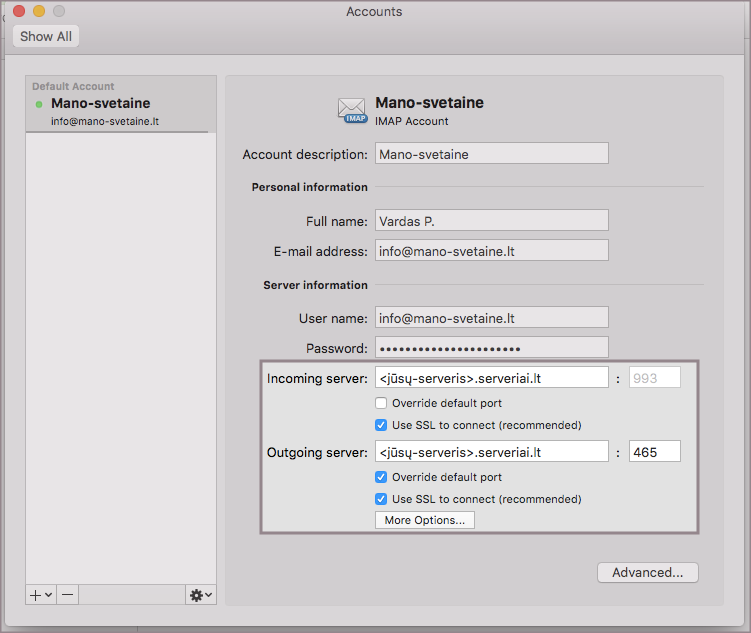Edit the E-mail address field
The height and width of the screenshot is (633, 751).
[x=491, y=251]
